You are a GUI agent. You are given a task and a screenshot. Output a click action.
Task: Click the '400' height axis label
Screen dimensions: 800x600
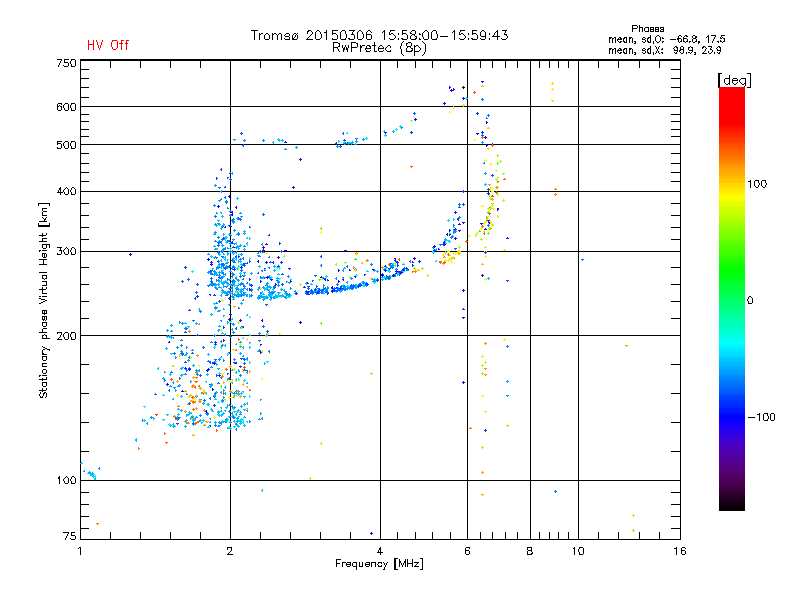(x=66, y=192)
